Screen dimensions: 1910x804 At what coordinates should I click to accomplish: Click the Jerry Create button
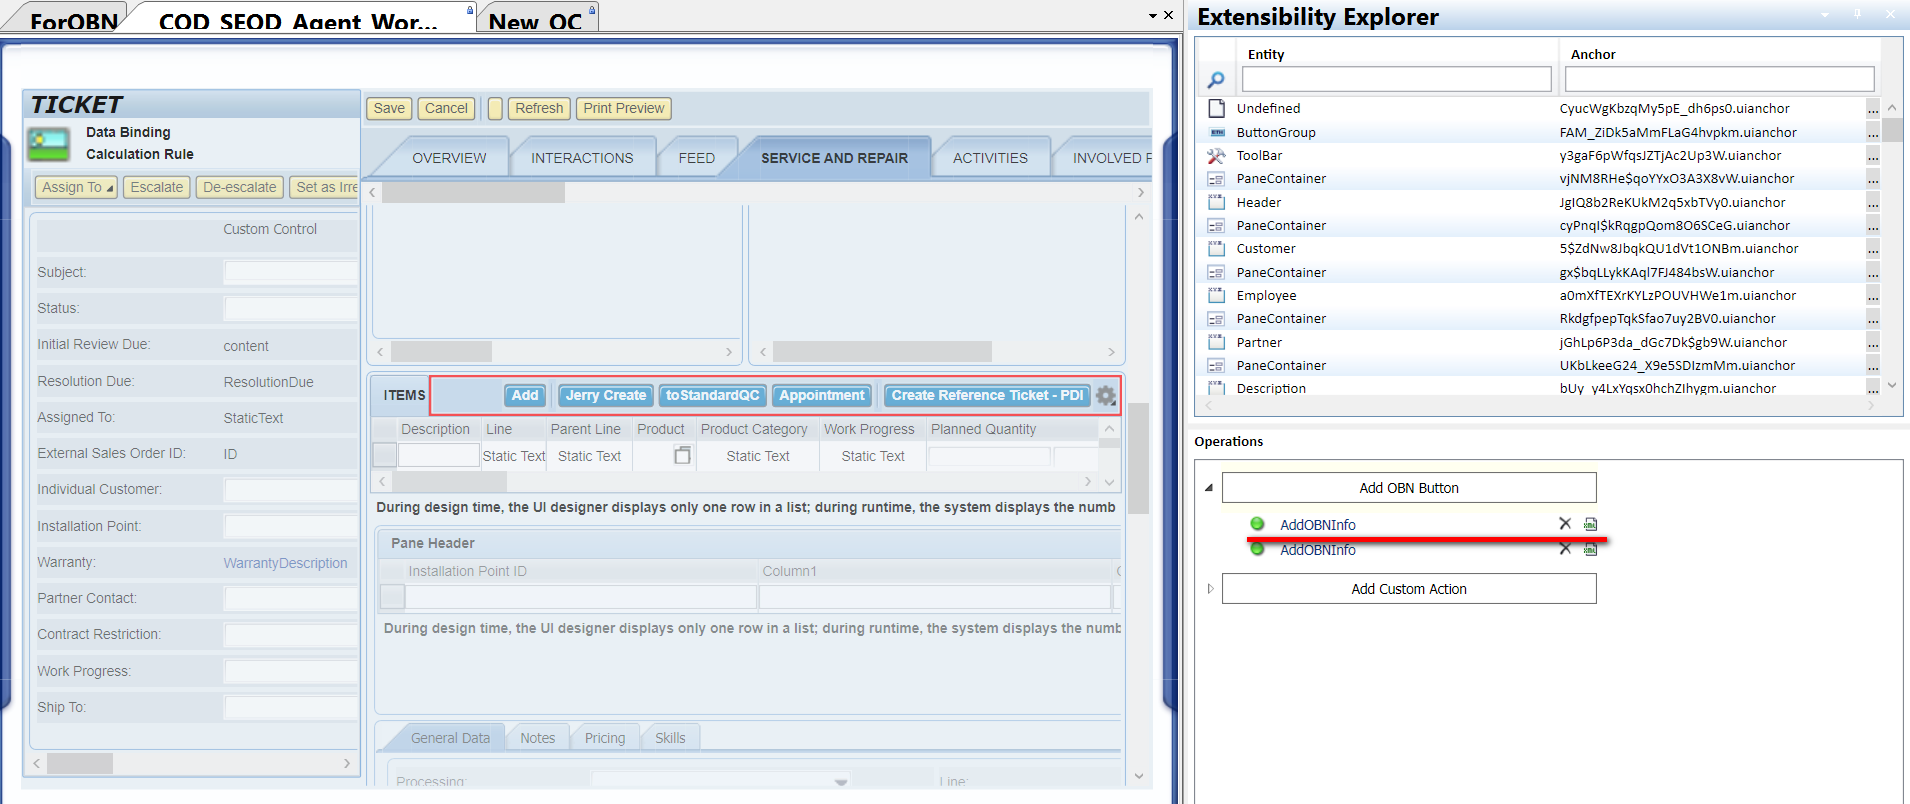pyautogui.click(x=606, y=396)
